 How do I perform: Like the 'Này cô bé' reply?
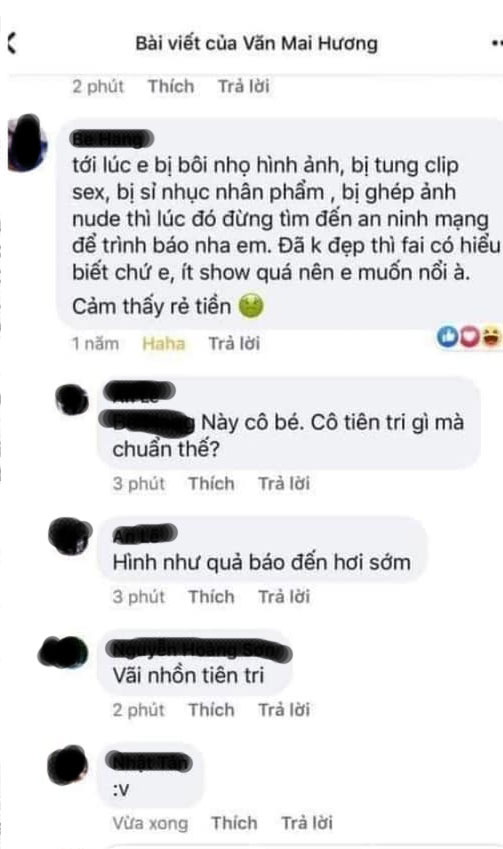pos(211,483)
